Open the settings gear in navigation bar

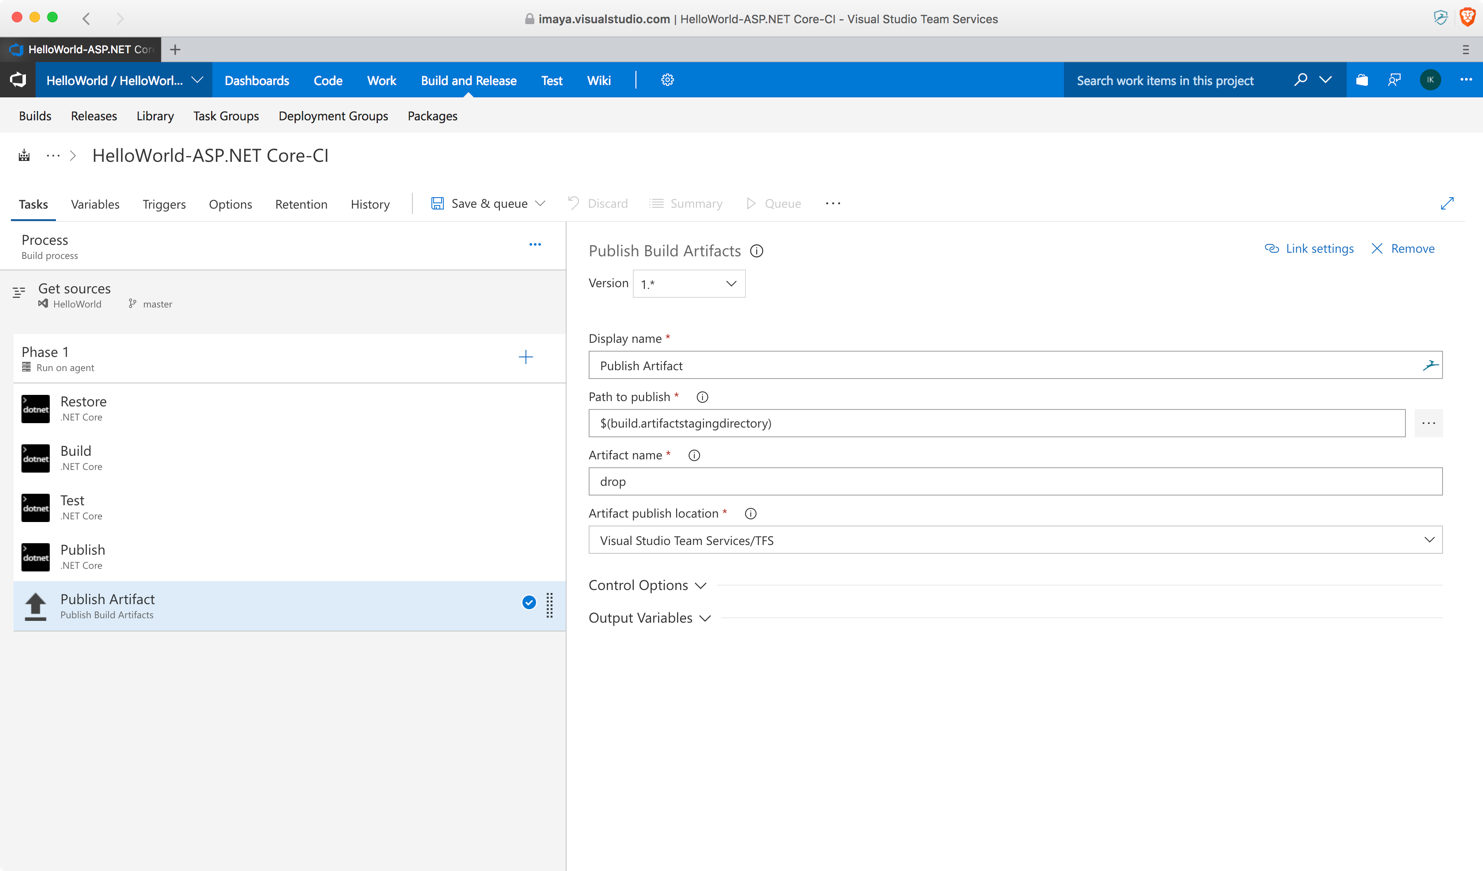[667, 80]
